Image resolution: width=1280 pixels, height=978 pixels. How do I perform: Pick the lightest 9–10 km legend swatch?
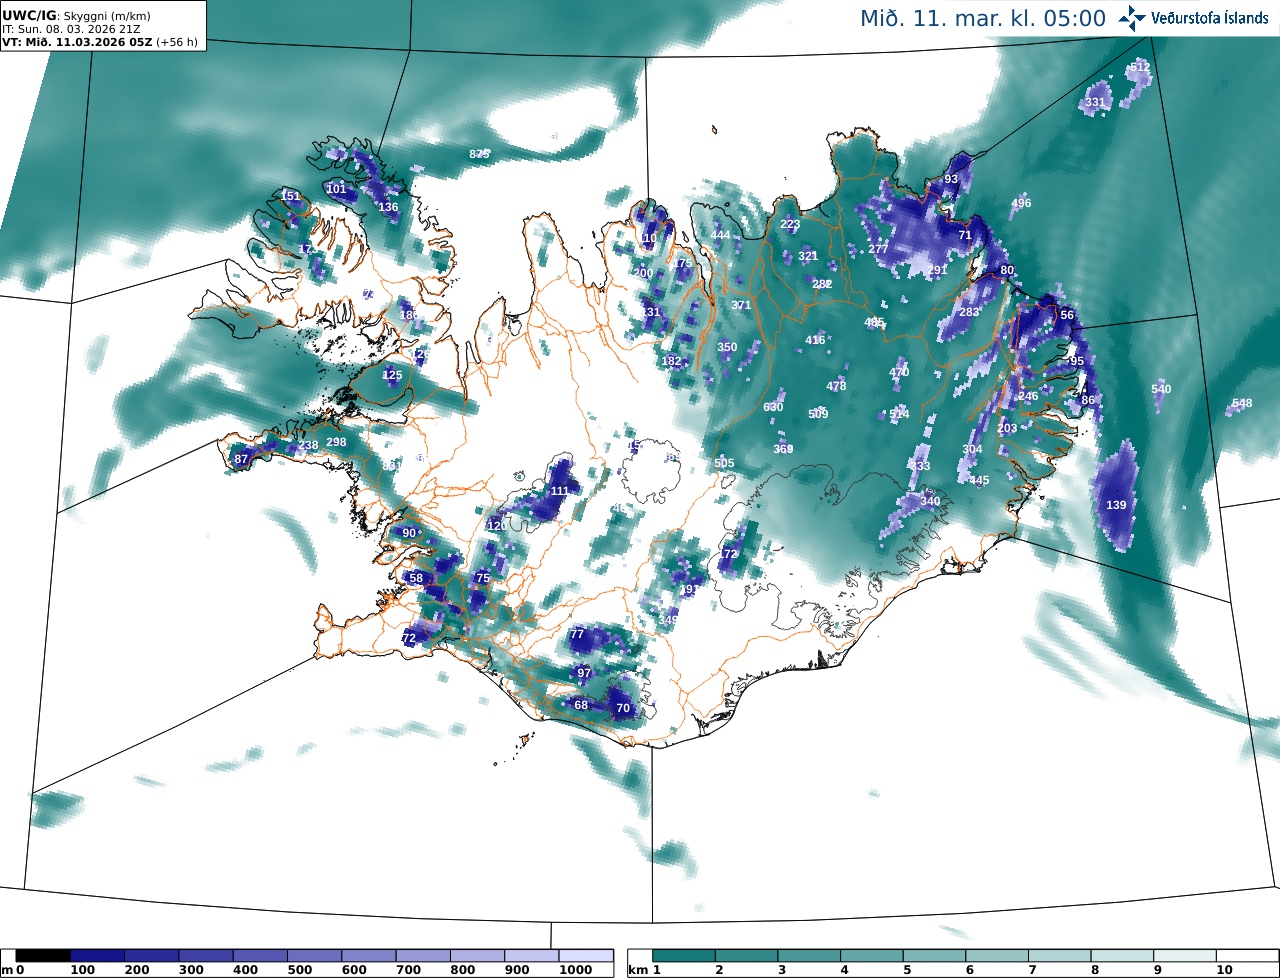1185,956
